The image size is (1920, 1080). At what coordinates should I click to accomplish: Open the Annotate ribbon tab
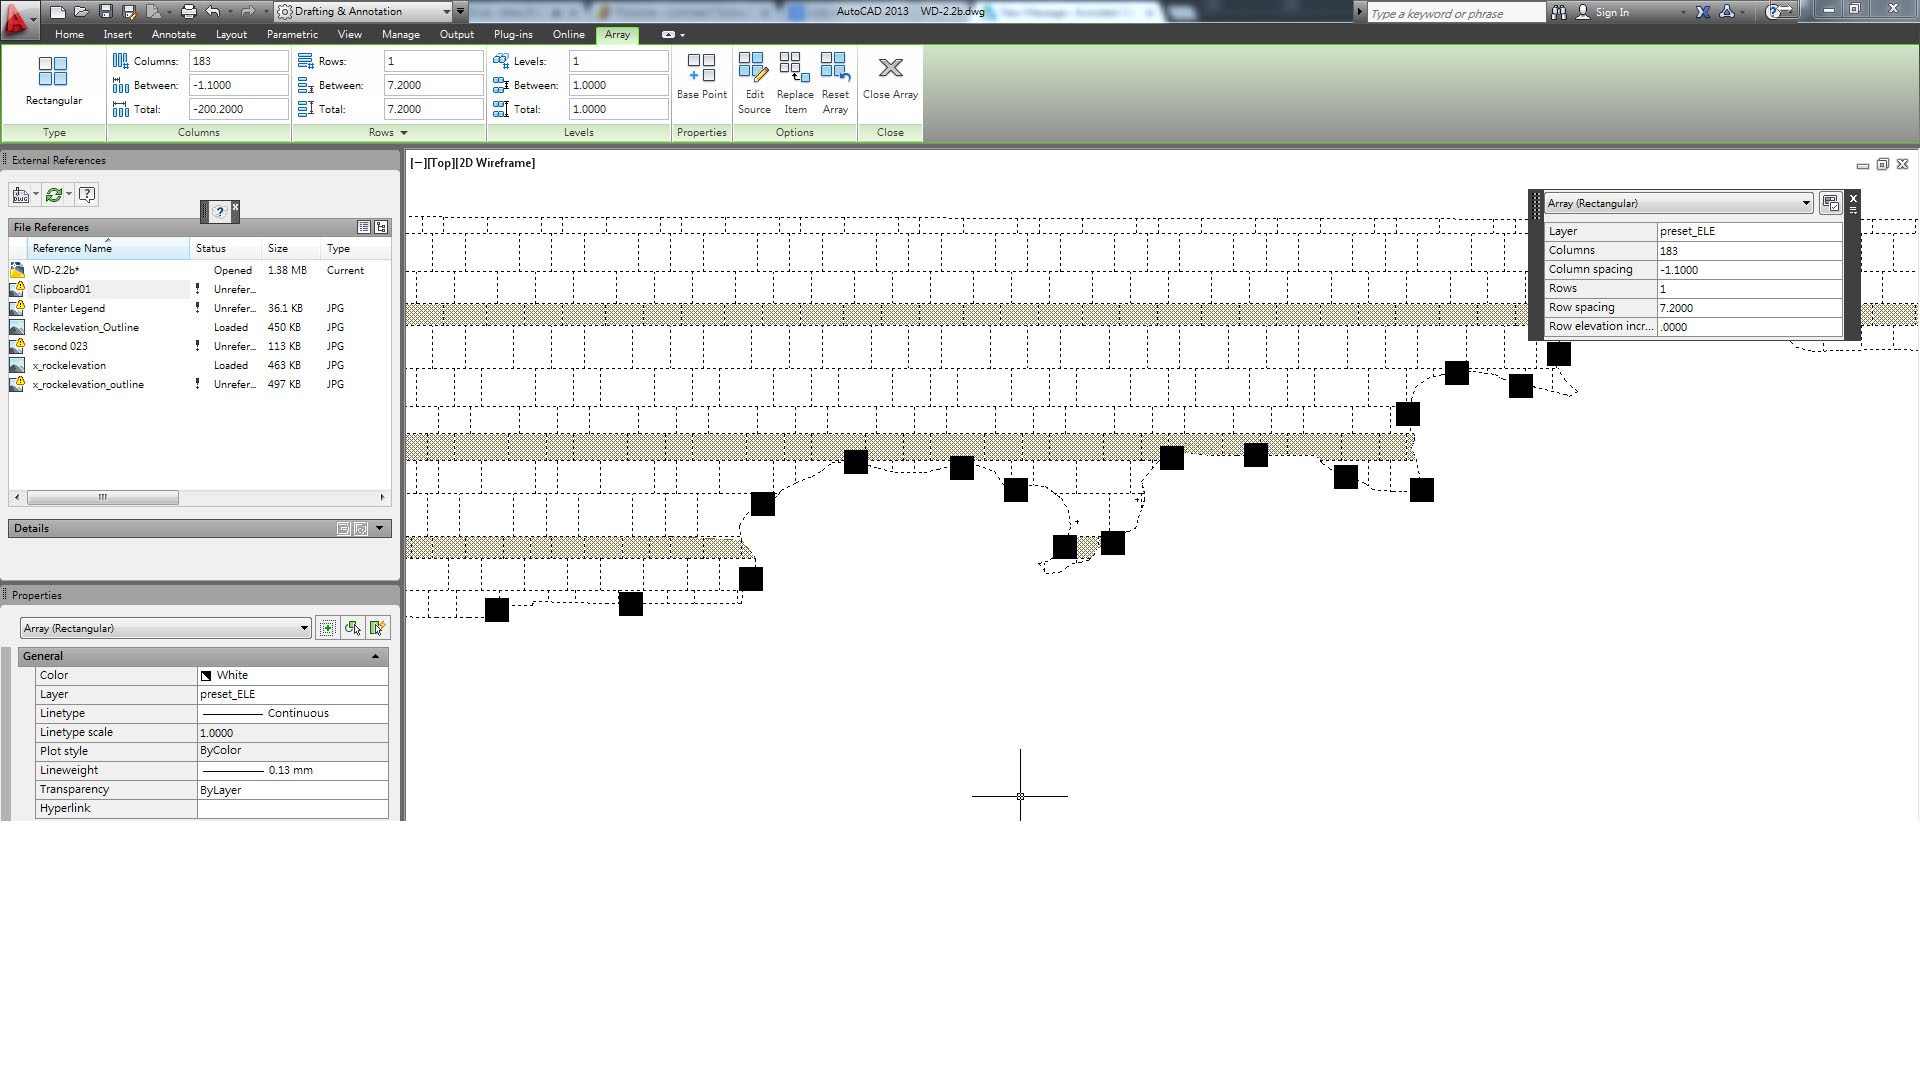click(173, 34)
